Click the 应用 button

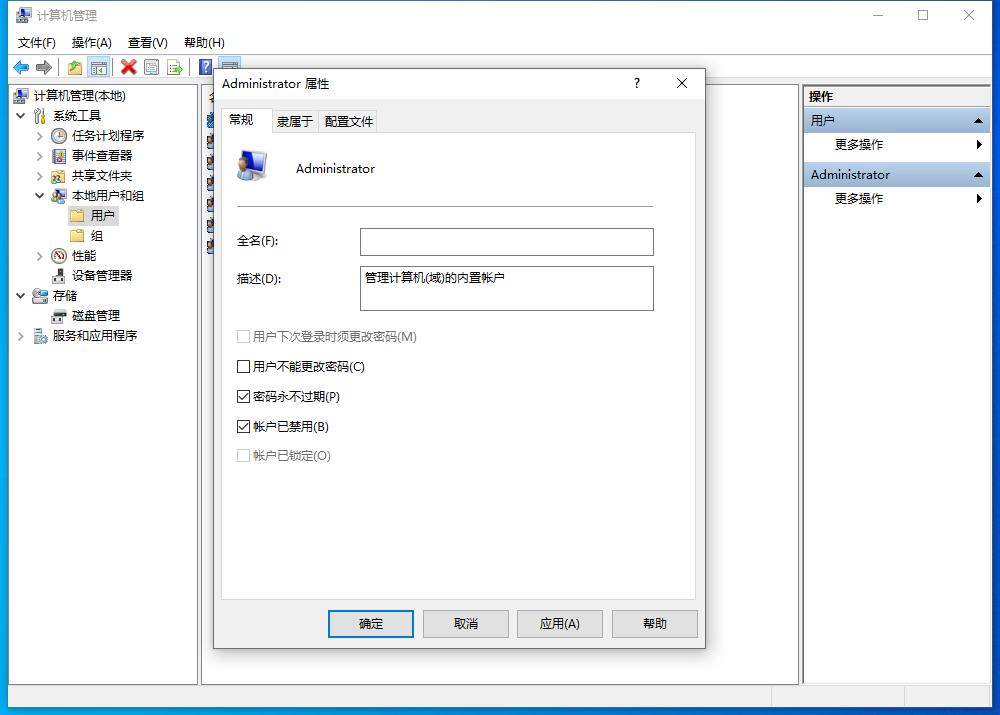coord(560,623)
